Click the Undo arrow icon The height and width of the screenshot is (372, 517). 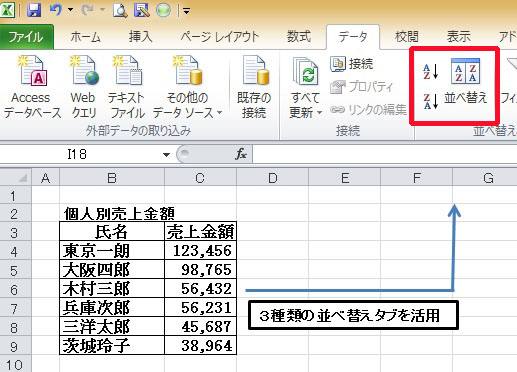[x=55, y=10]
